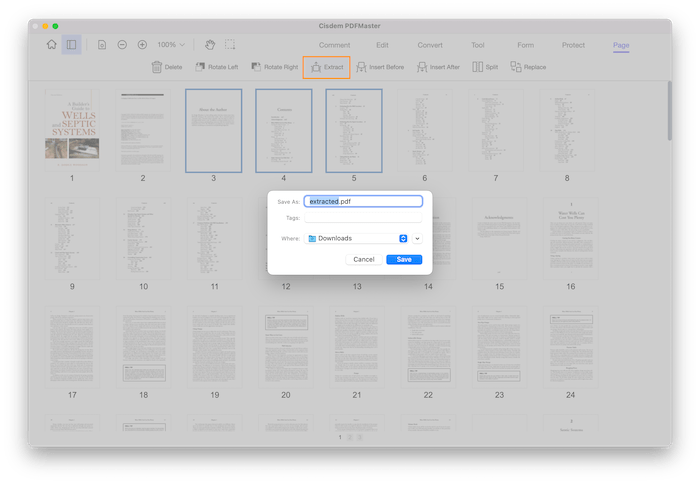Zoom in with the plus icon
Screen dimensions: 700x484
(x=142, y=45)
